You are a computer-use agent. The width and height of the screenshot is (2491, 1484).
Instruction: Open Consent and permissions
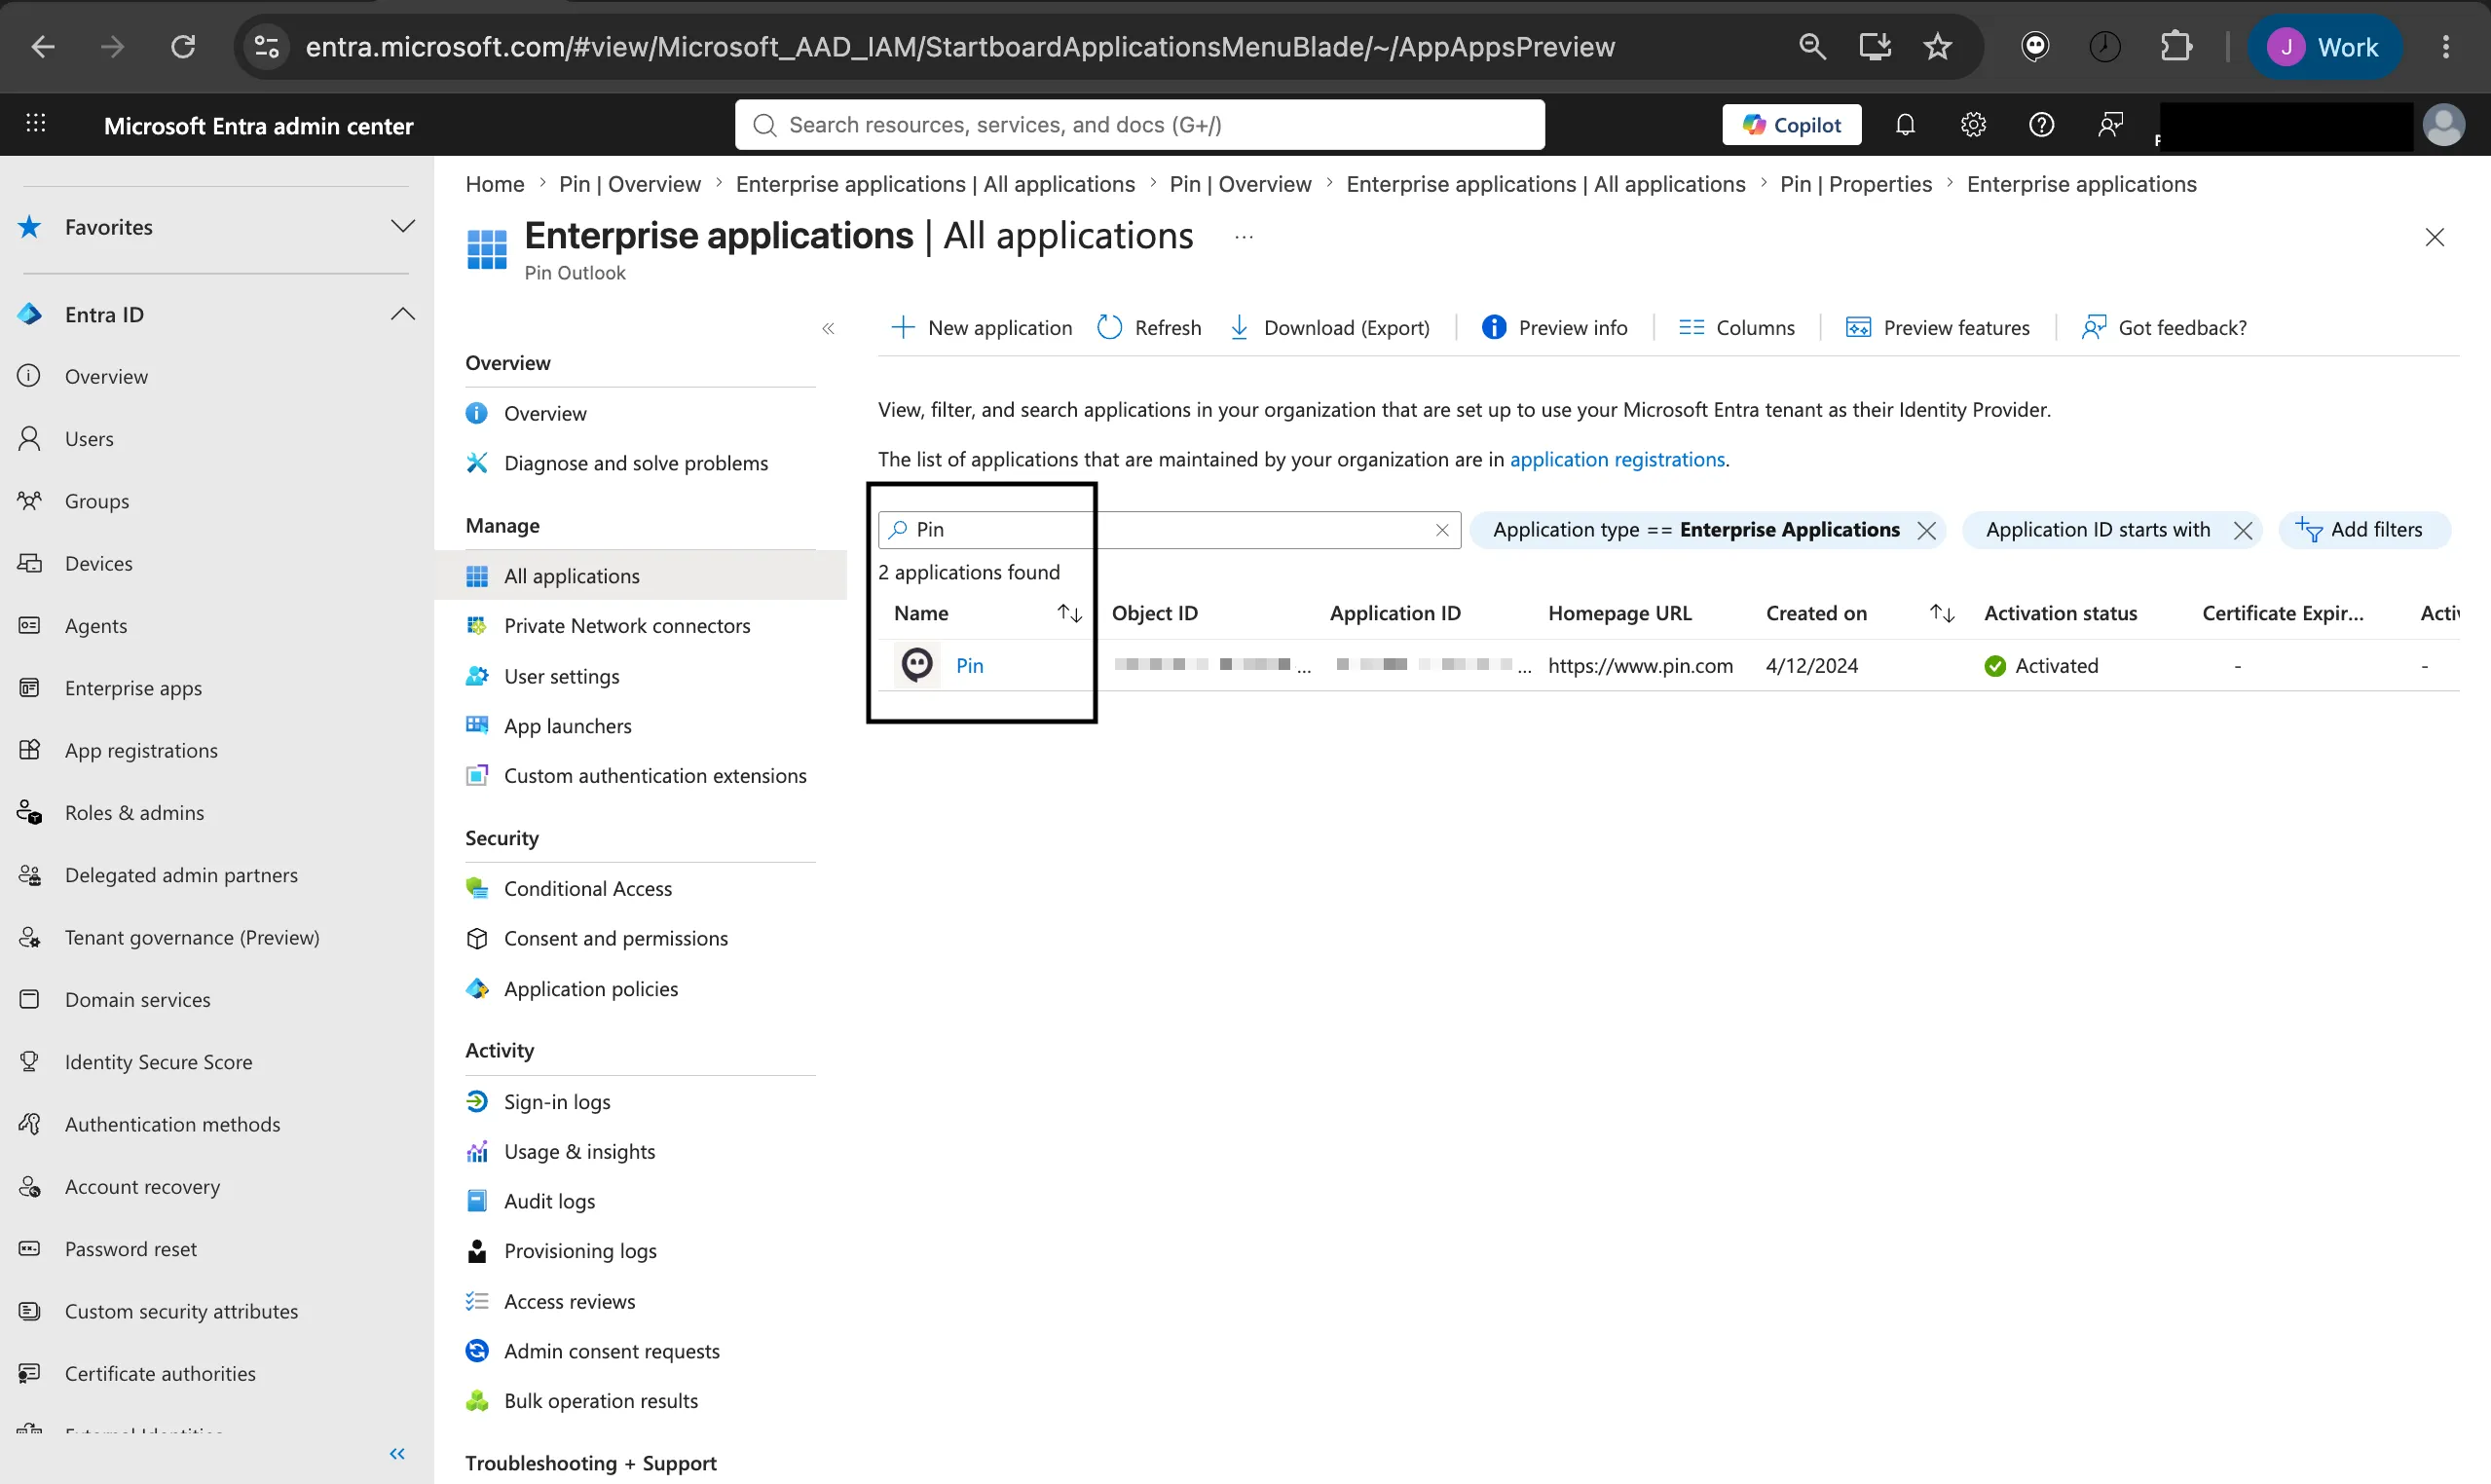coord(616,939)
